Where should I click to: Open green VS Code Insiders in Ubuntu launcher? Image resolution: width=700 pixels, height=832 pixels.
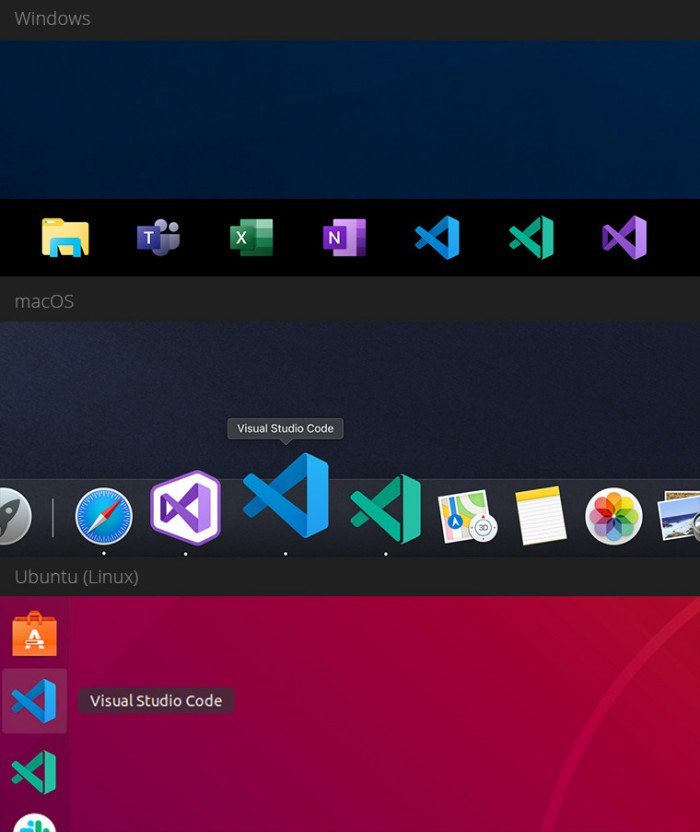click(34, 772)
